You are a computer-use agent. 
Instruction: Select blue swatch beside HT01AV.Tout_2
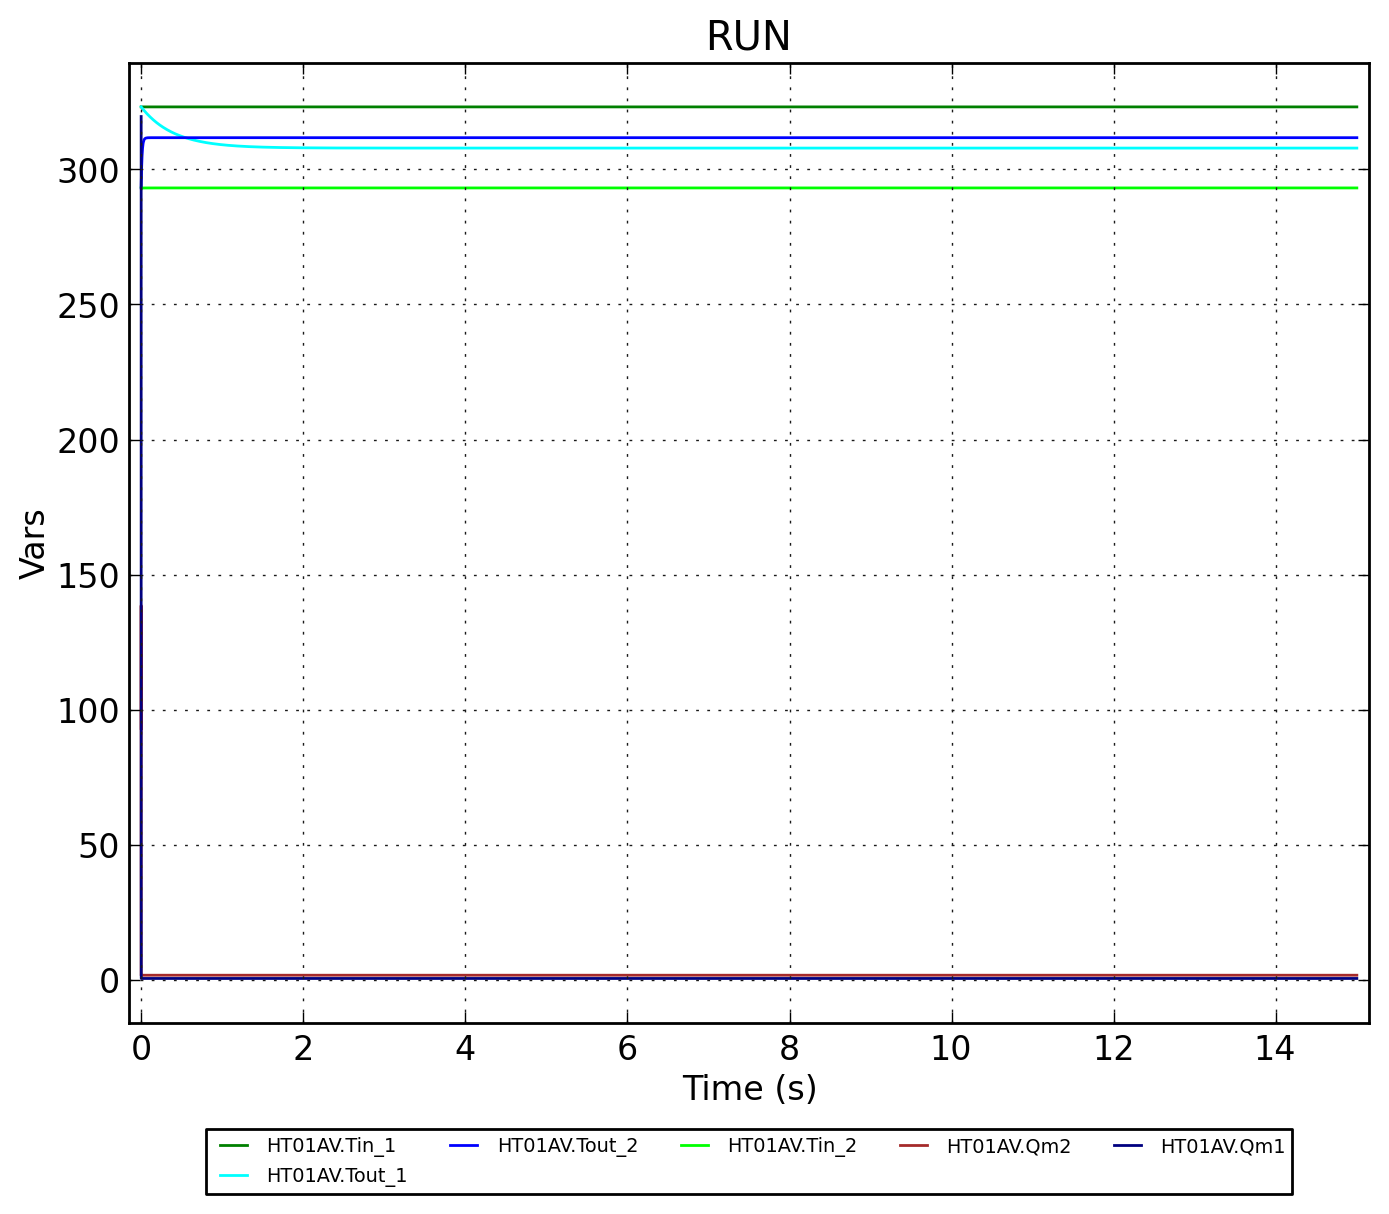click(x=465, y=1146)
